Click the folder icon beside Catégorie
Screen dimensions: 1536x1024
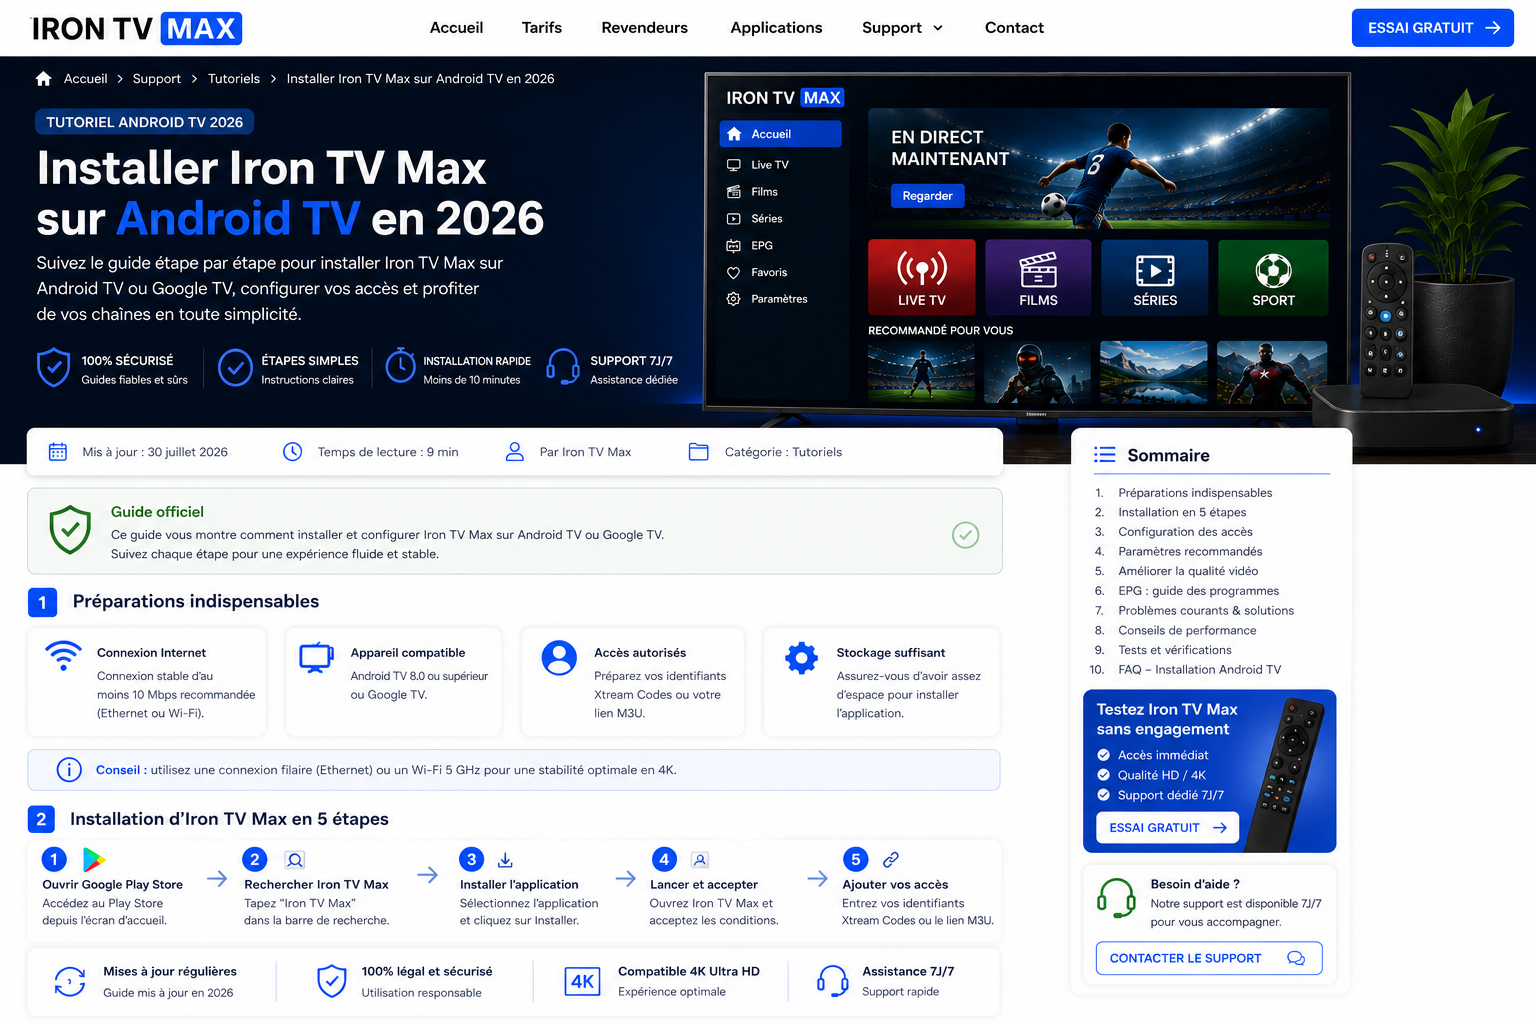(x=698, y=452)
